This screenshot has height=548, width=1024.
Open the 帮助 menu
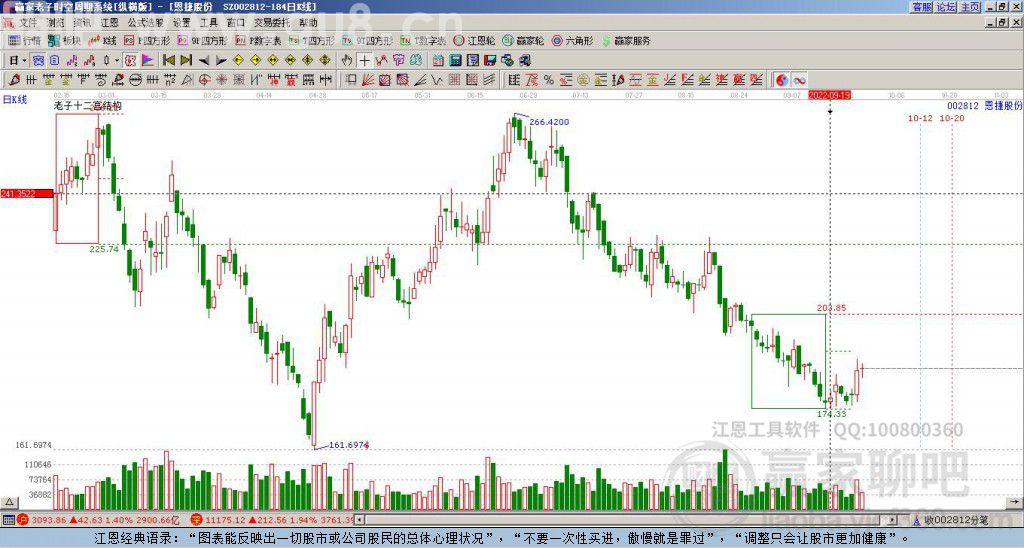pos(308,22)
